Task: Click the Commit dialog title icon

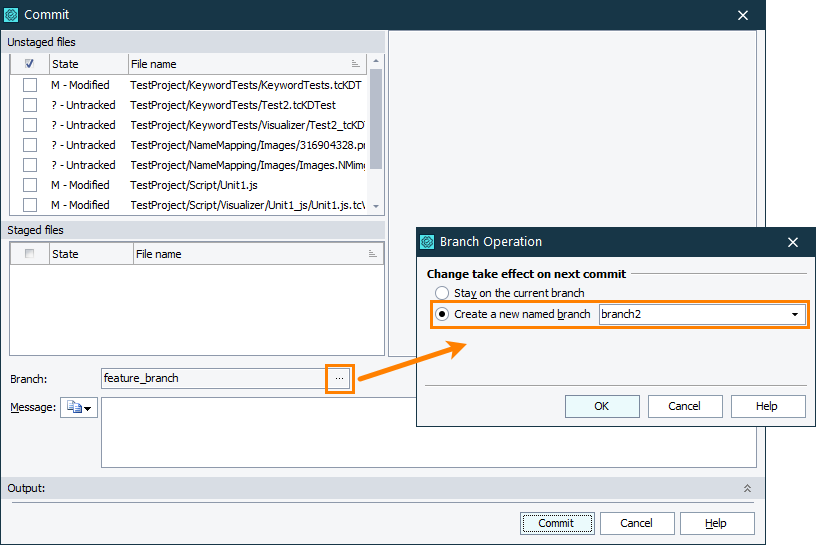Action: coord(11,15)
